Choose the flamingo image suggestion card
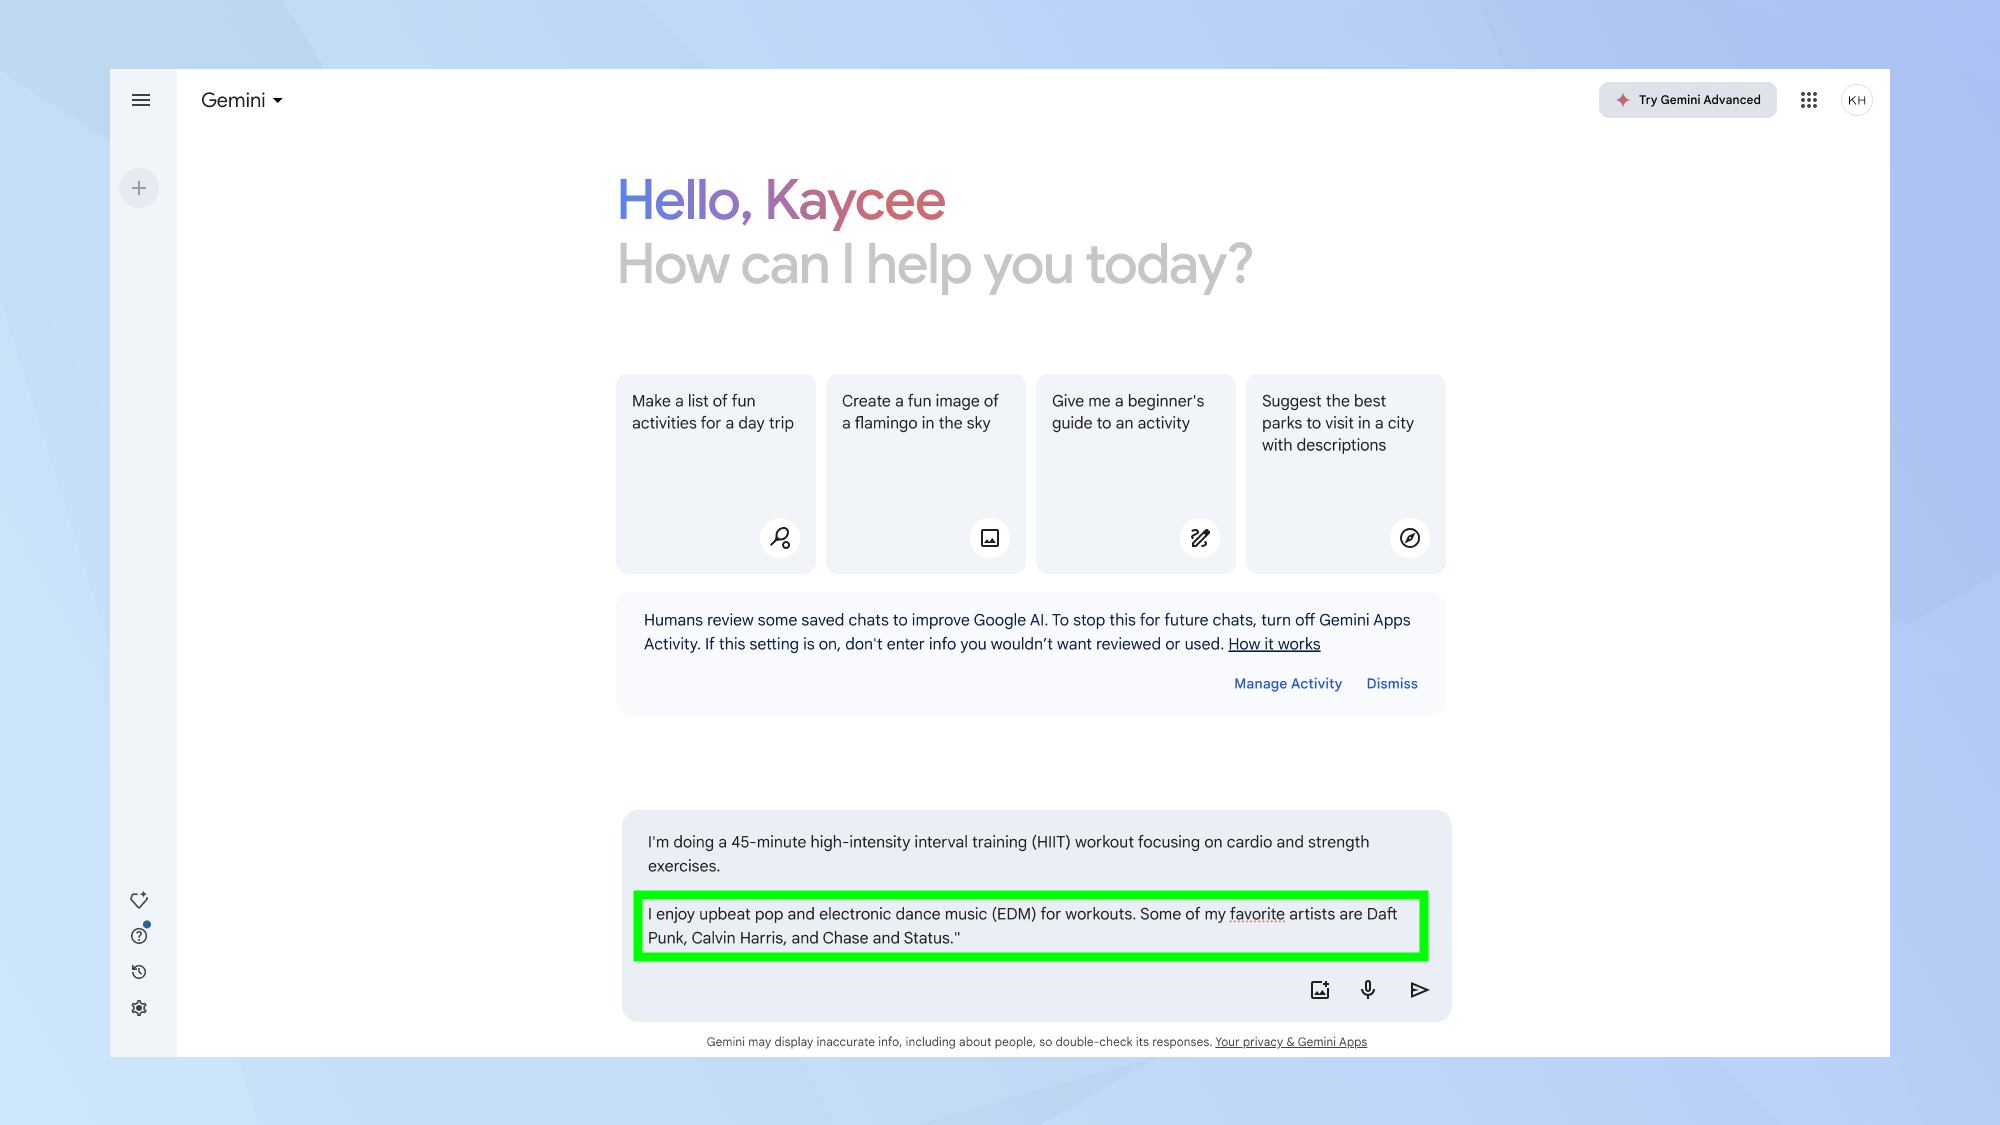 [925, 473]
